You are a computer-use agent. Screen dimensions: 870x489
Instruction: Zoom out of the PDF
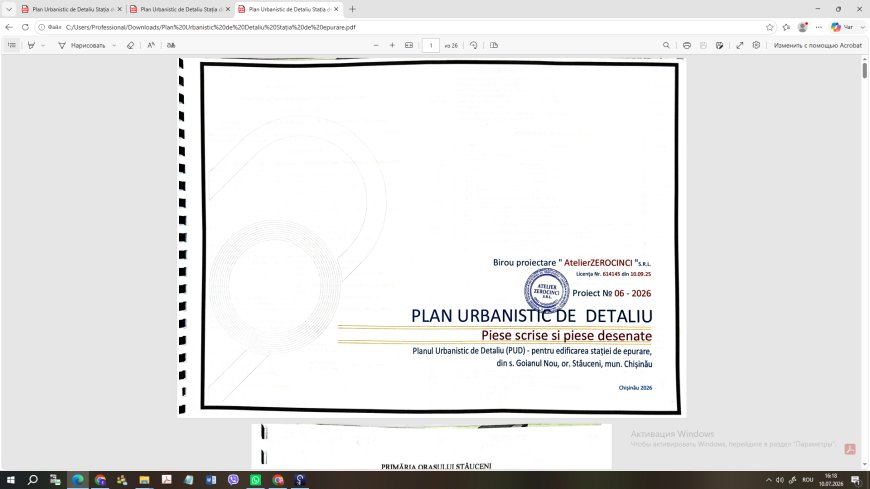376,46
